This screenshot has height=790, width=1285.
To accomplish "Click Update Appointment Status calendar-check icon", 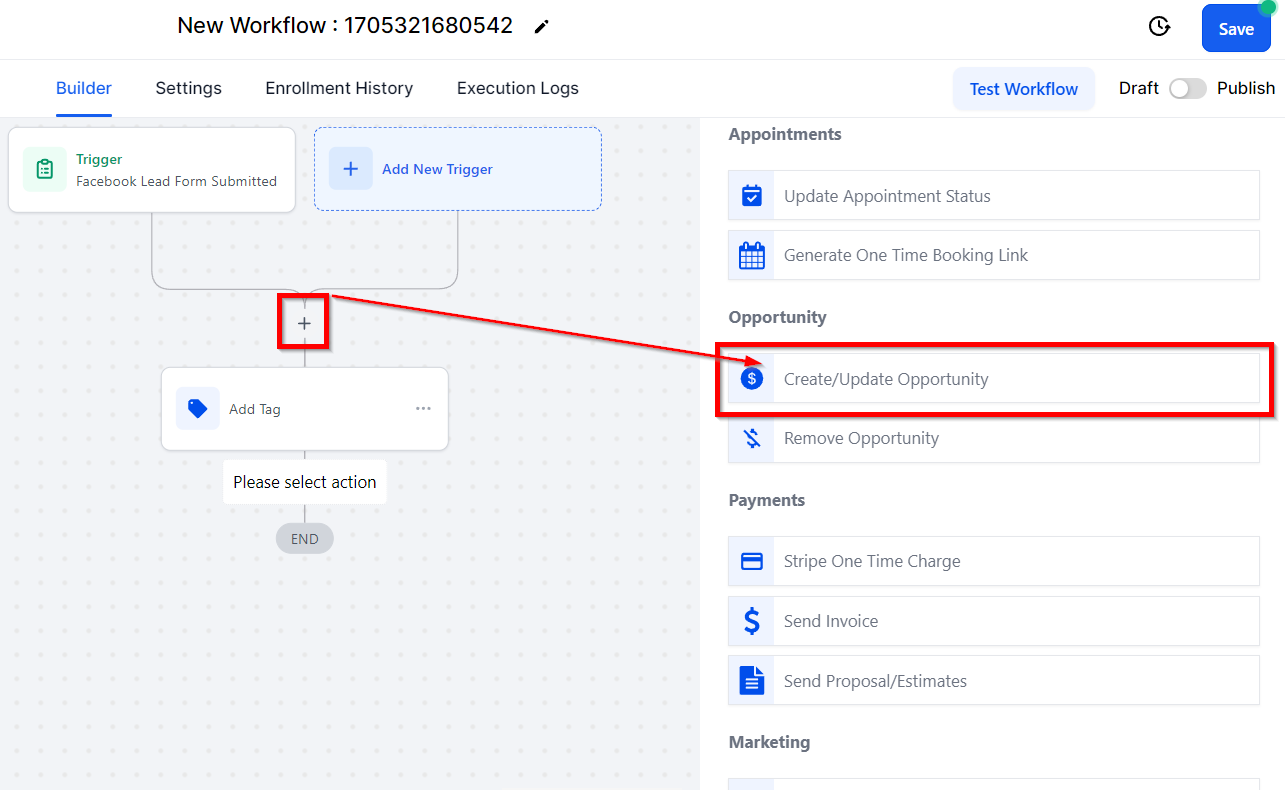I will tap(752, 195).
